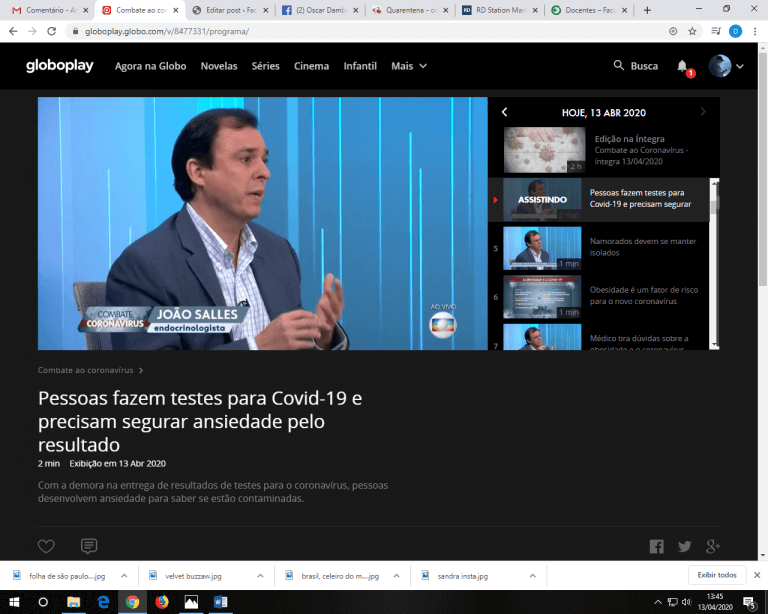Open the Infantil section
Screen dimensions: 768x614
(360, 66)
